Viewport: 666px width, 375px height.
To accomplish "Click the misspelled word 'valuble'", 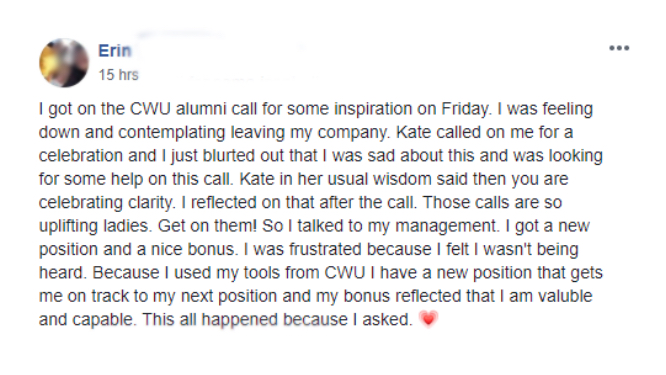I will (x=565, y=296).
